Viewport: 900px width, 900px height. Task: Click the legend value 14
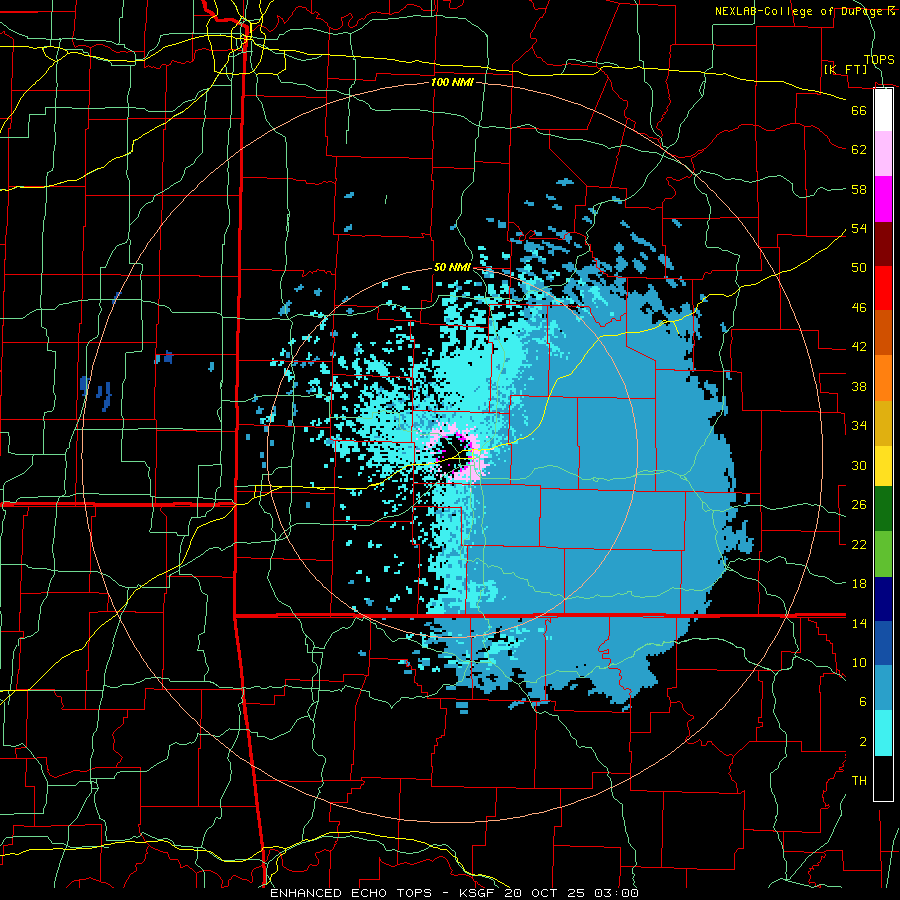[859, 623]
